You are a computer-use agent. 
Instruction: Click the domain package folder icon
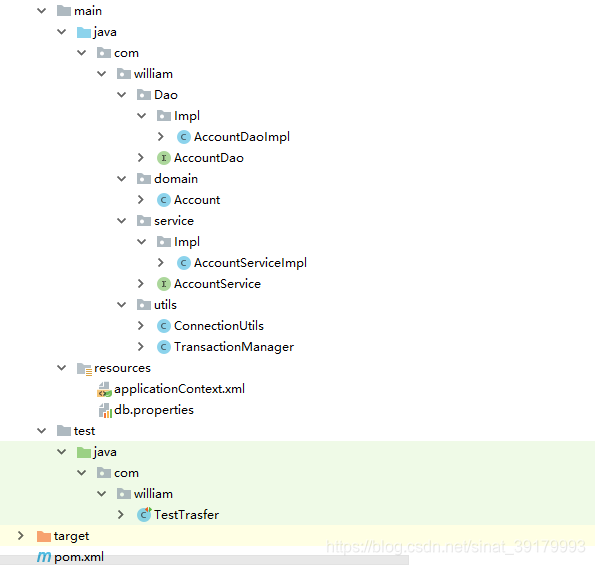coord(144,178)
